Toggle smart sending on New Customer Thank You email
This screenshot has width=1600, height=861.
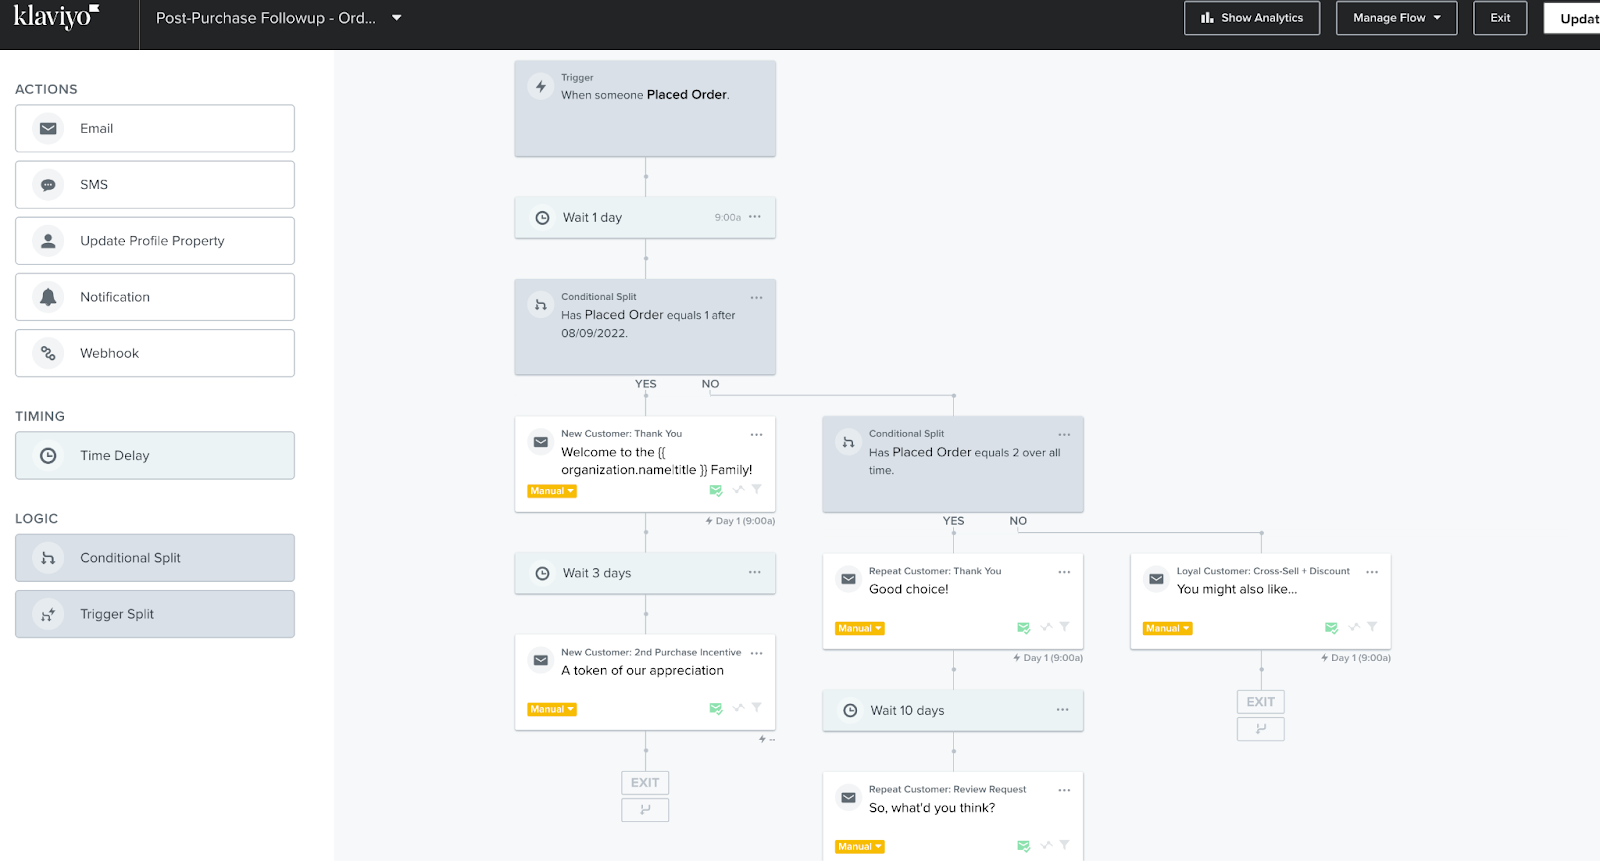tap(716, 490)
